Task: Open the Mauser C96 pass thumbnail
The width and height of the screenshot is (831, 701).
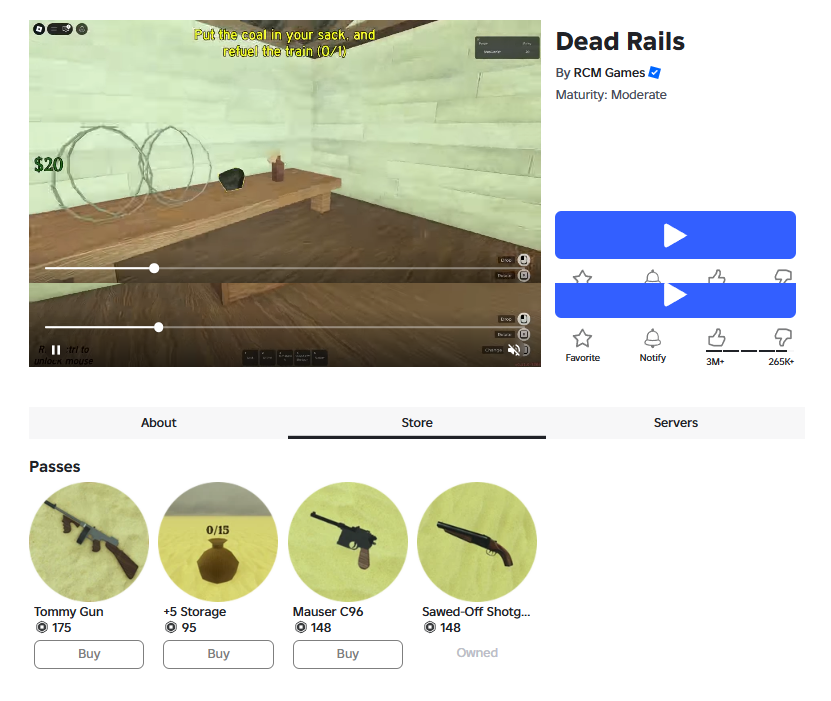Action: click(348, 542)
